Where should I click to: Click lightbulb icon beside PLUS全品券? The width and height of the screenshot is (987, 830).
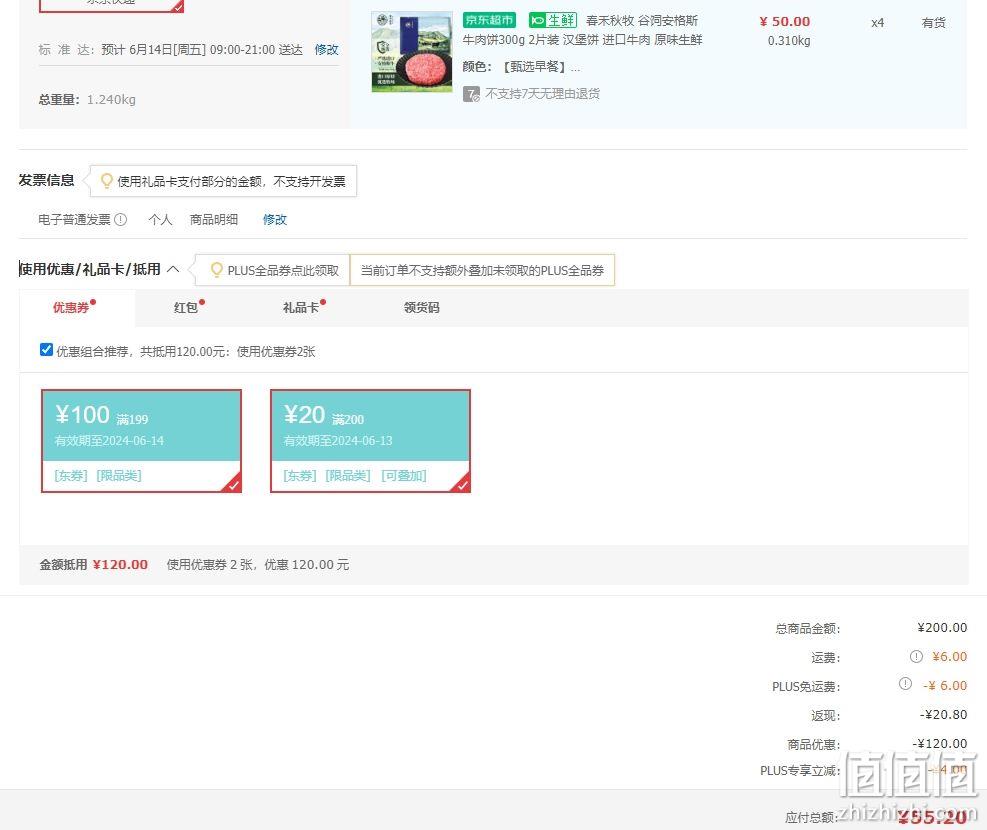217,270
